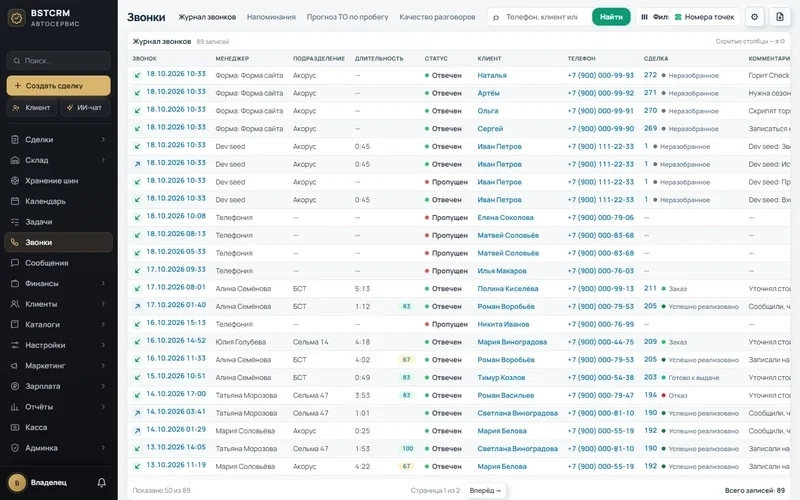
Task: Open client Полина Киселёва link
Action: point(508,289)
